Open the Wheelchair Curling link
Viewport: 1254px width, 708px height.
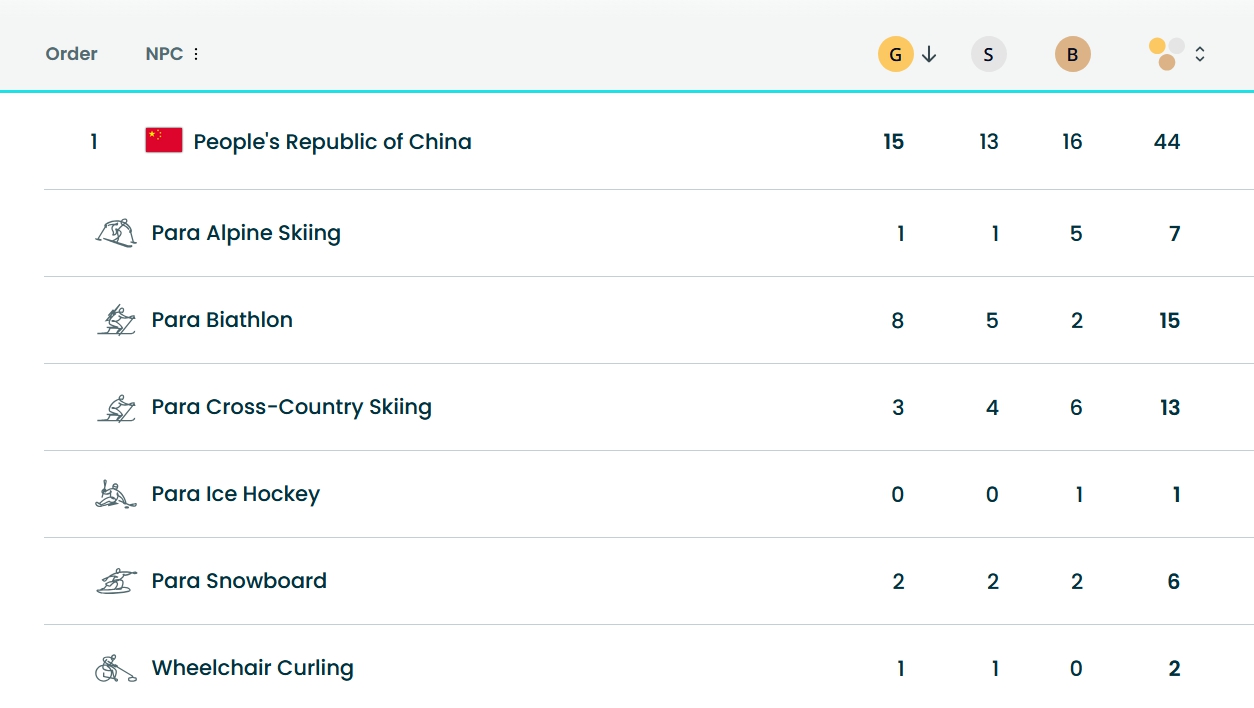point(252,668)
